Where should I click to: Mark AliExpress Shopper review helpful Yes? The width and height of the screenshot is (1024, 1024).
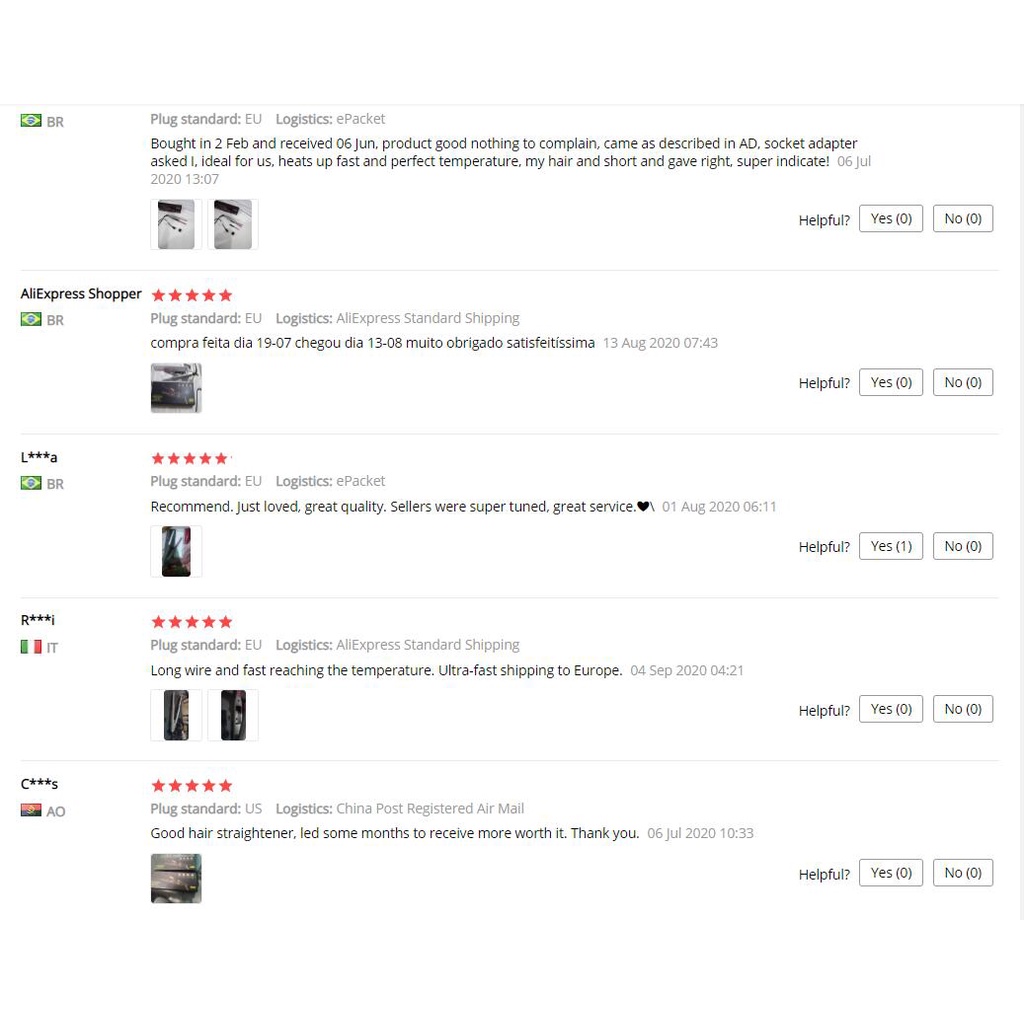[x=891, y=382]
